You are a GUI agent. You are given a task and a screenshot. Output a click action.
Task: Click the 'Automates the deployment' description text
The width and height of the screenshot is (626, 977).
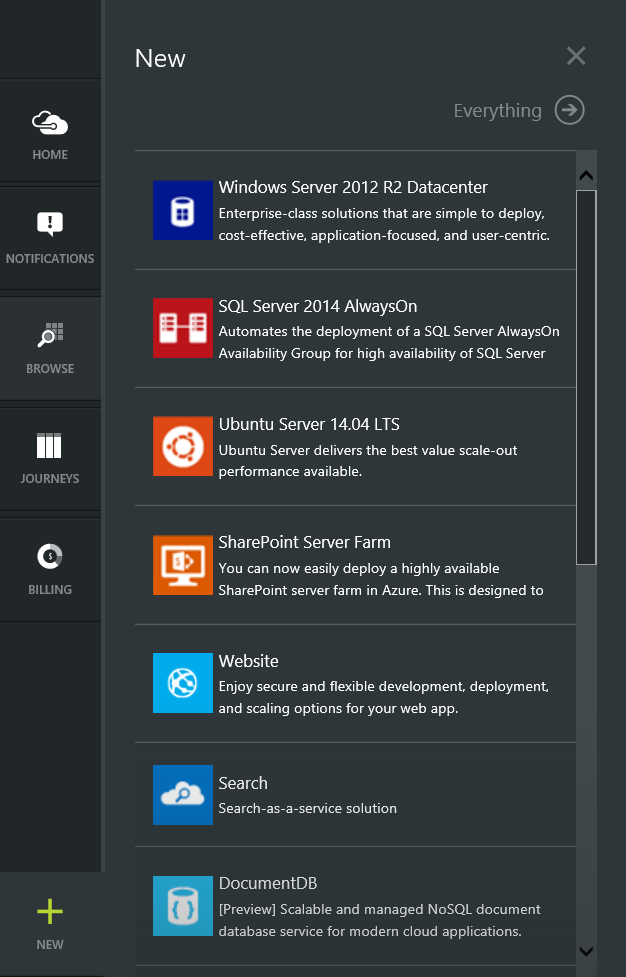pyautogui.click(x=389, y=343)
